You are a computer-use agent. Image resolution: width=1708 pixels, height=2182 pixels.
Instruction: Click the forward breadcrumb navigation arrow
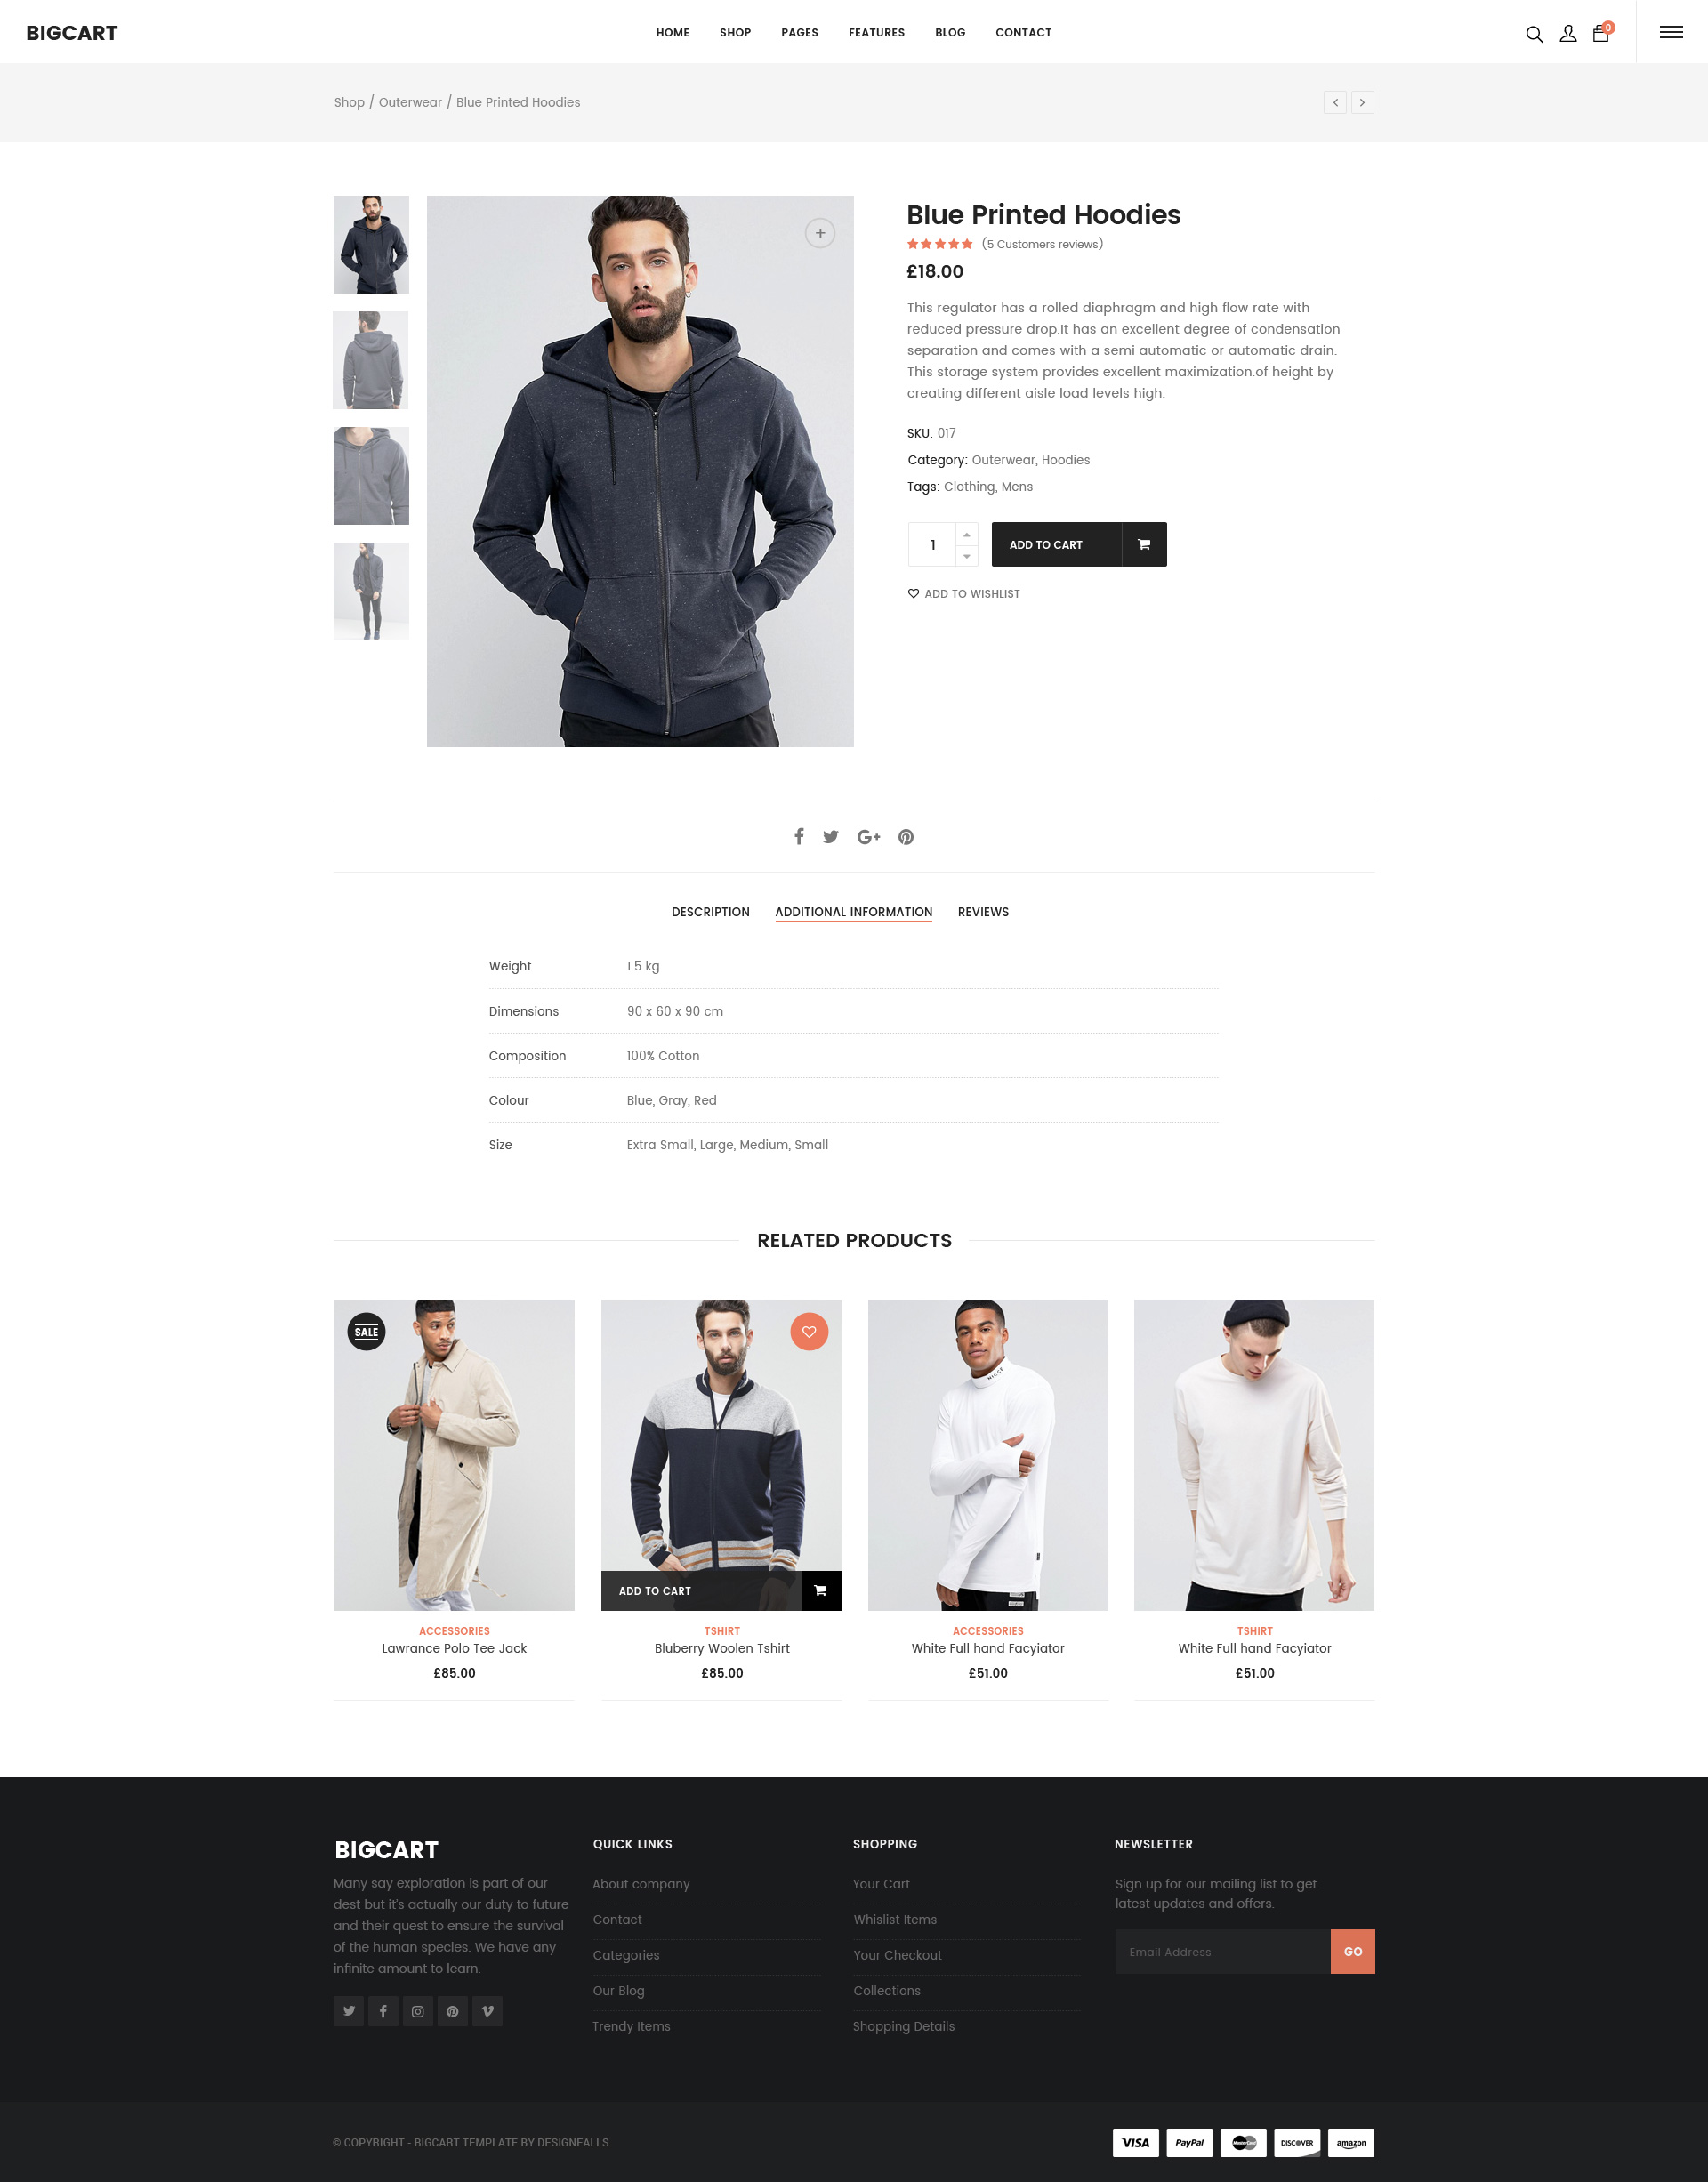(1363, 102)
